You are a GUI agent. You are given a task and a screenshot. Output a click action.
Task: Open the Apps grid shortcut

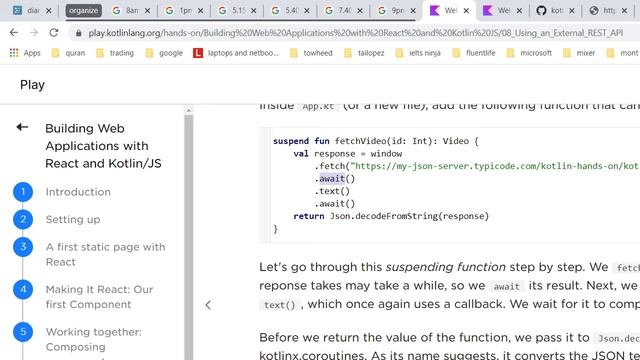click(25, 53)
